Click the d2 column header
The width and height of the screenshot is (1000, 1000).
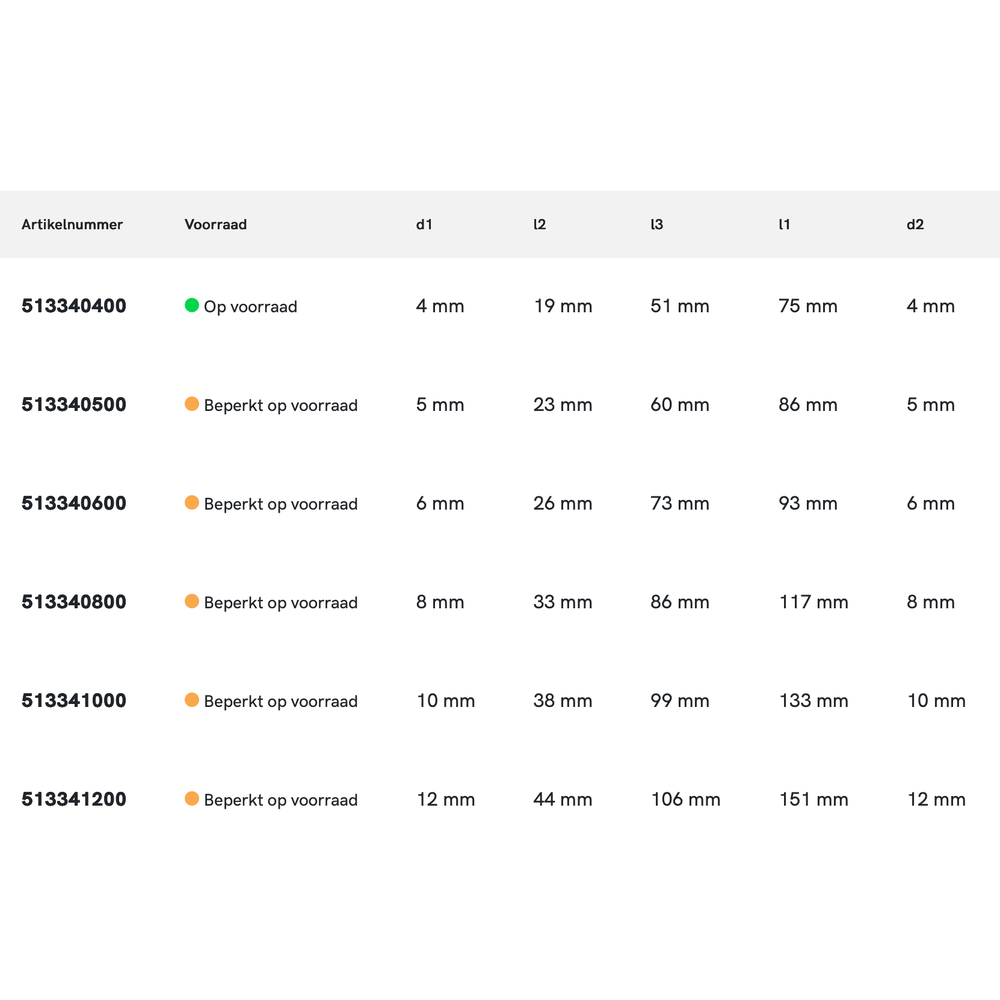coord(915,225)
